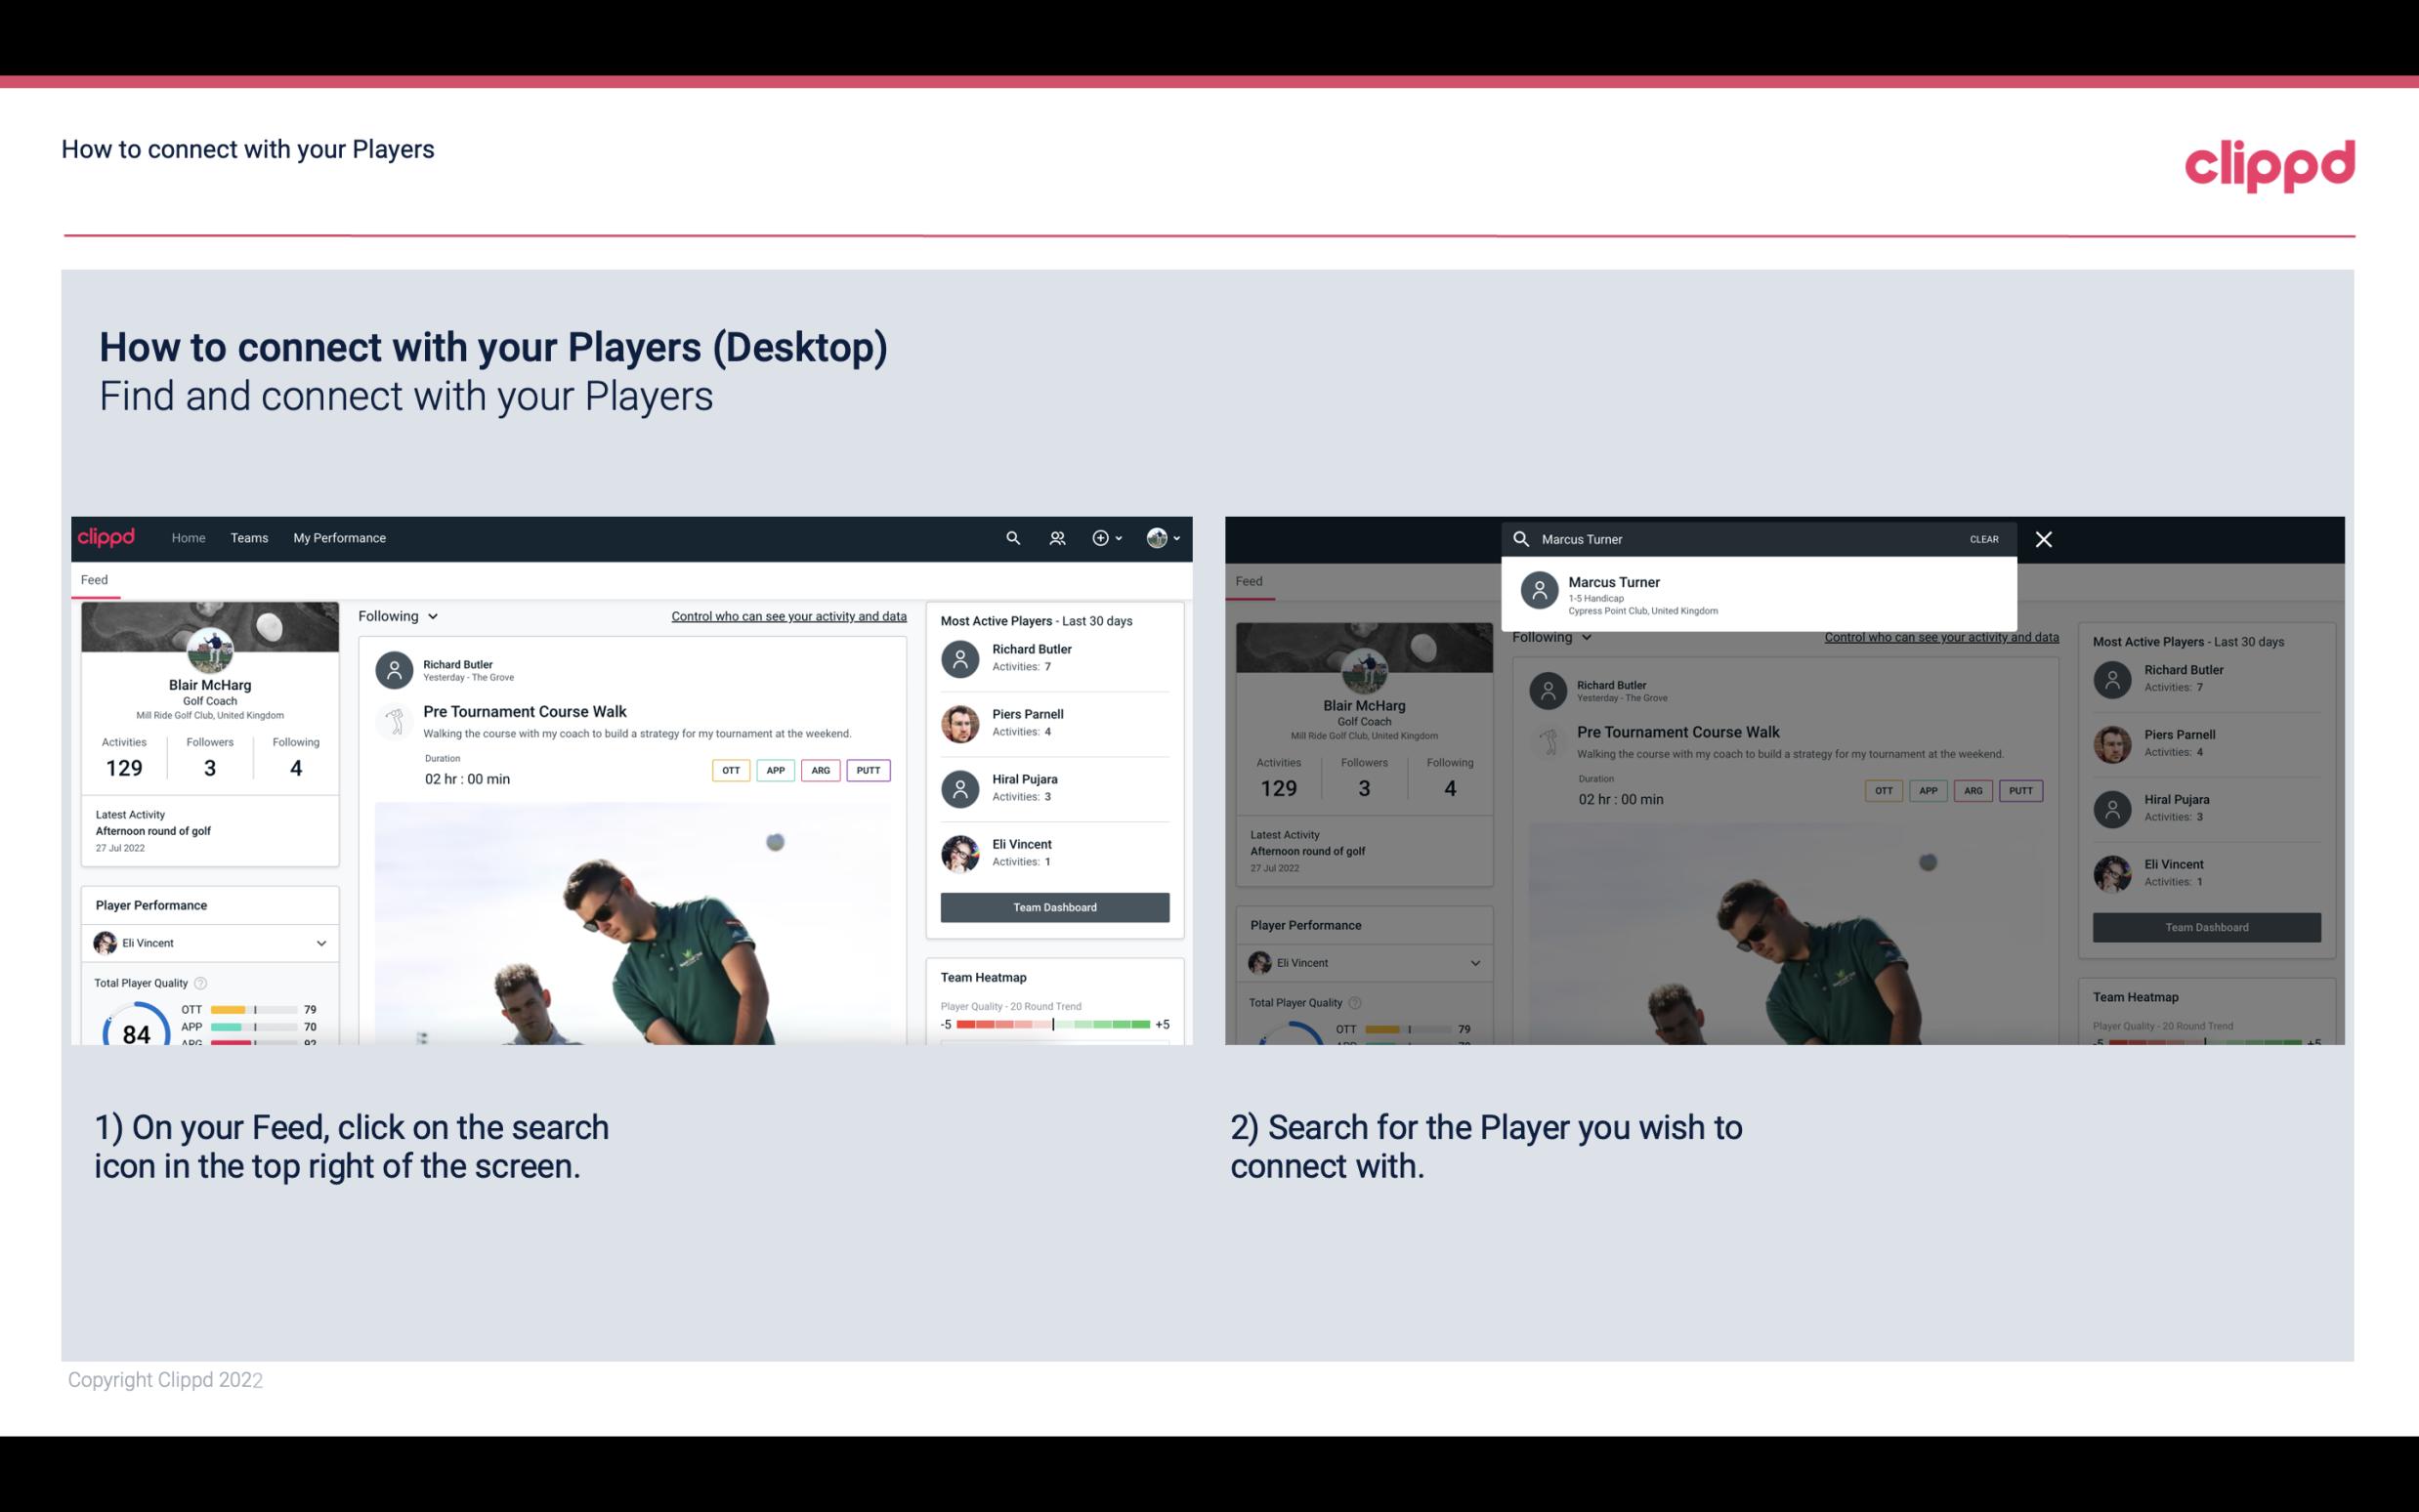Toggle APP stat filter on activity
The width and height of the screenshot is (2419, 1512).
tap(775, 768)
